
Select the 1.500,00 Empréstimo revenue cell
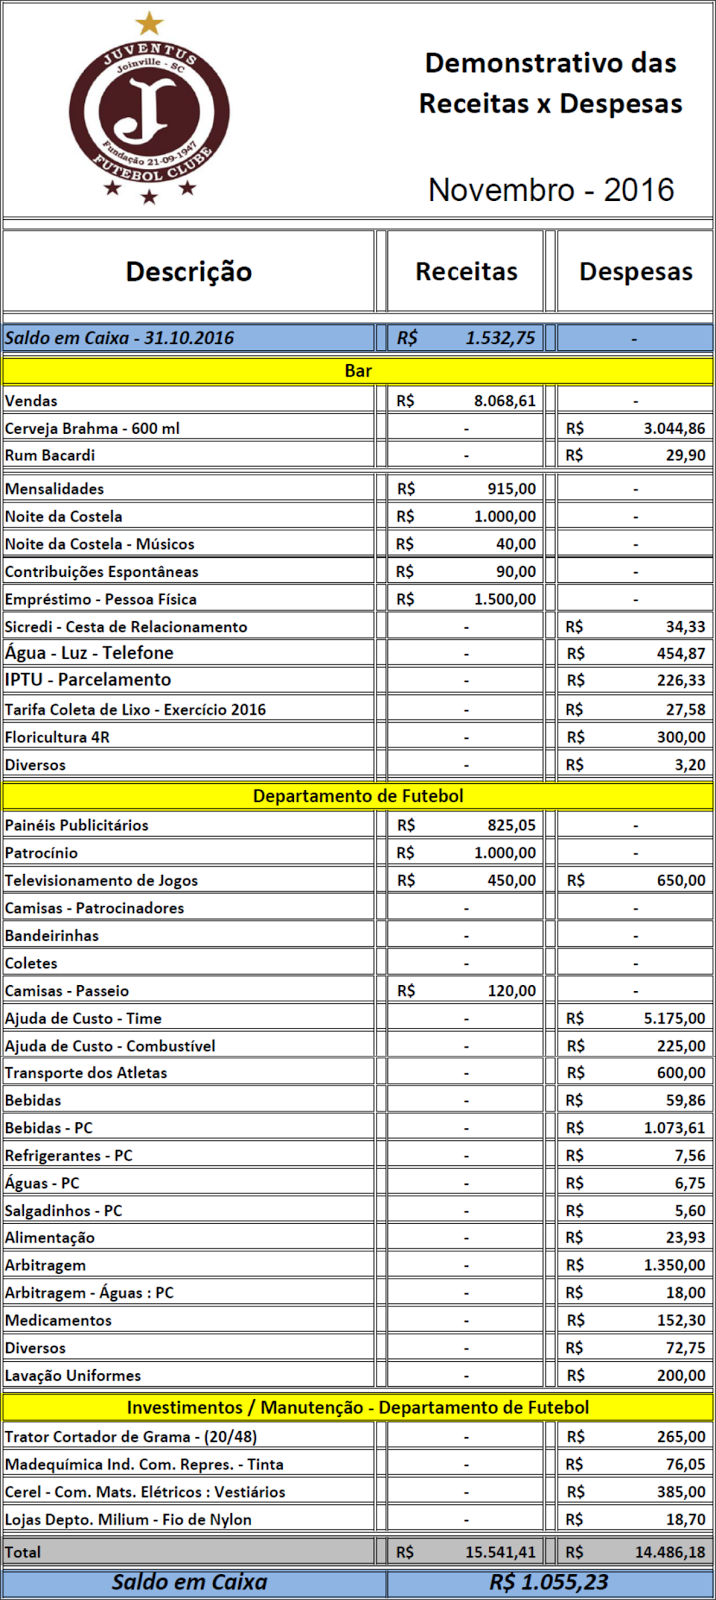pyautogui.click(x=466, y=599)
